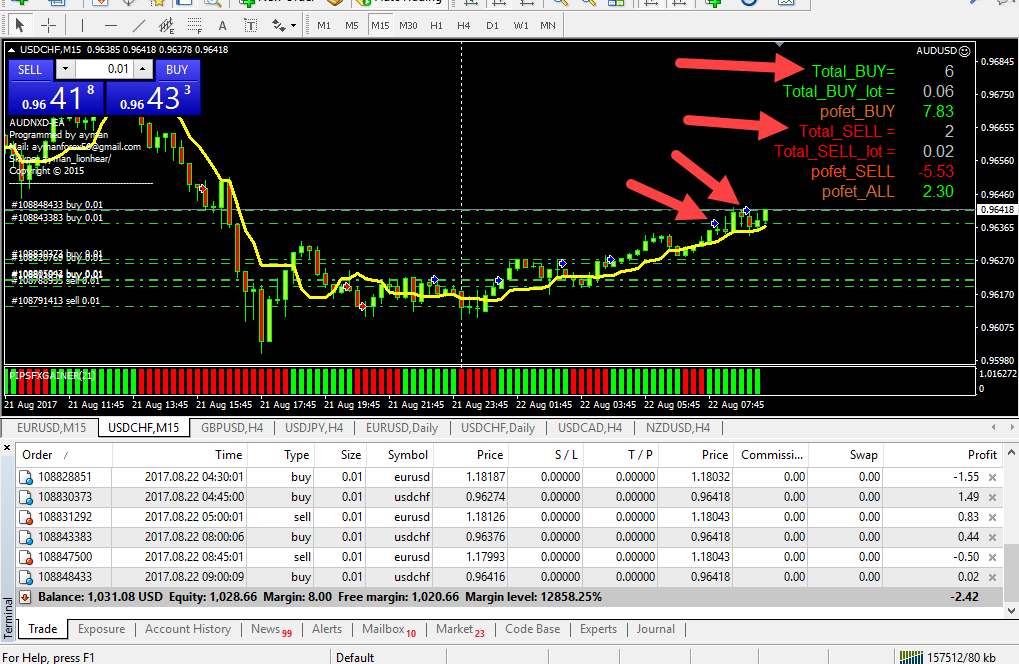
Task: Sort trades by Order column header
Action: (64, 455)
